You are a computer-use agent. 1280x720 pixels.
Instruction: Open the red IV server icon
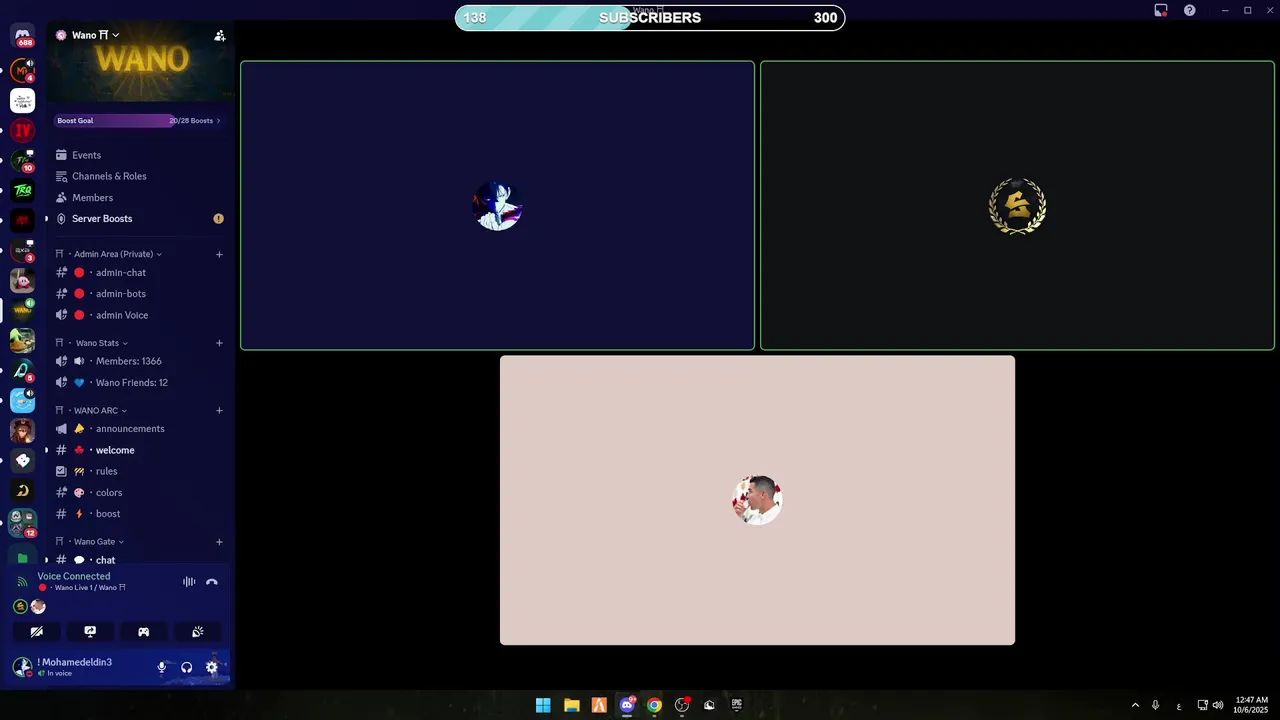22,130
